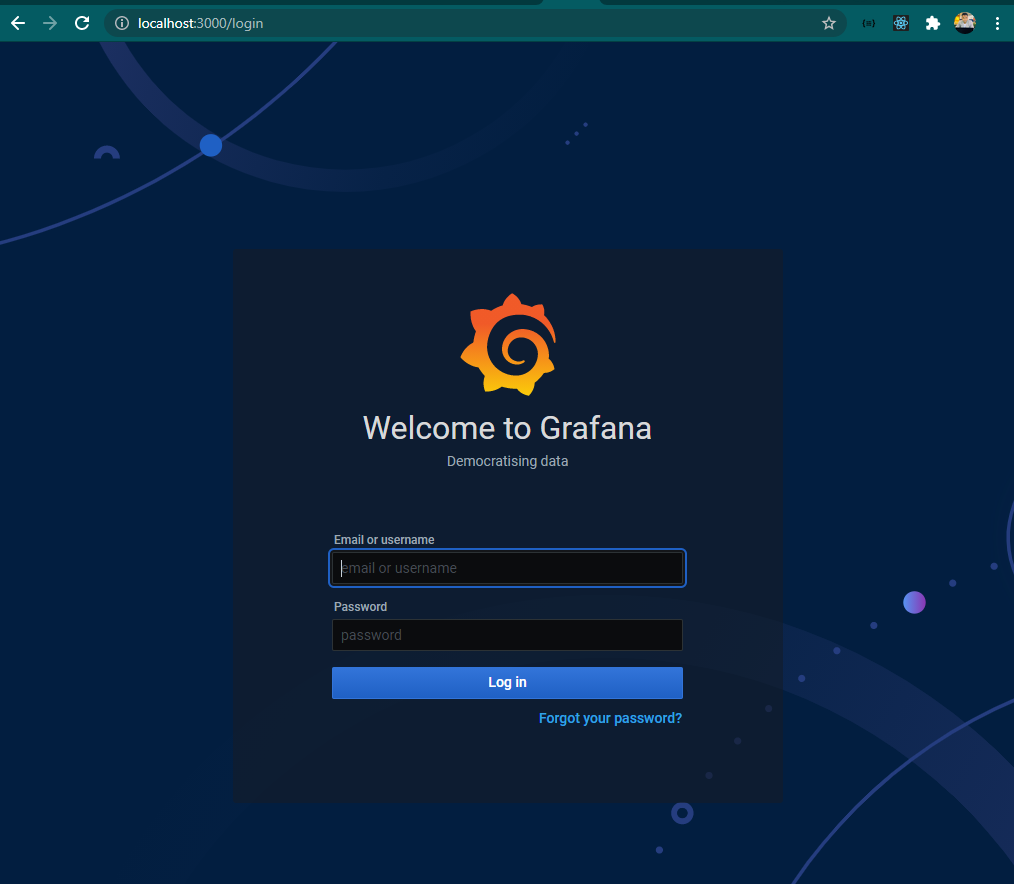Submit with the Log in button
The width and height of the screenshot is (1014, 884).
coord(507,682)
